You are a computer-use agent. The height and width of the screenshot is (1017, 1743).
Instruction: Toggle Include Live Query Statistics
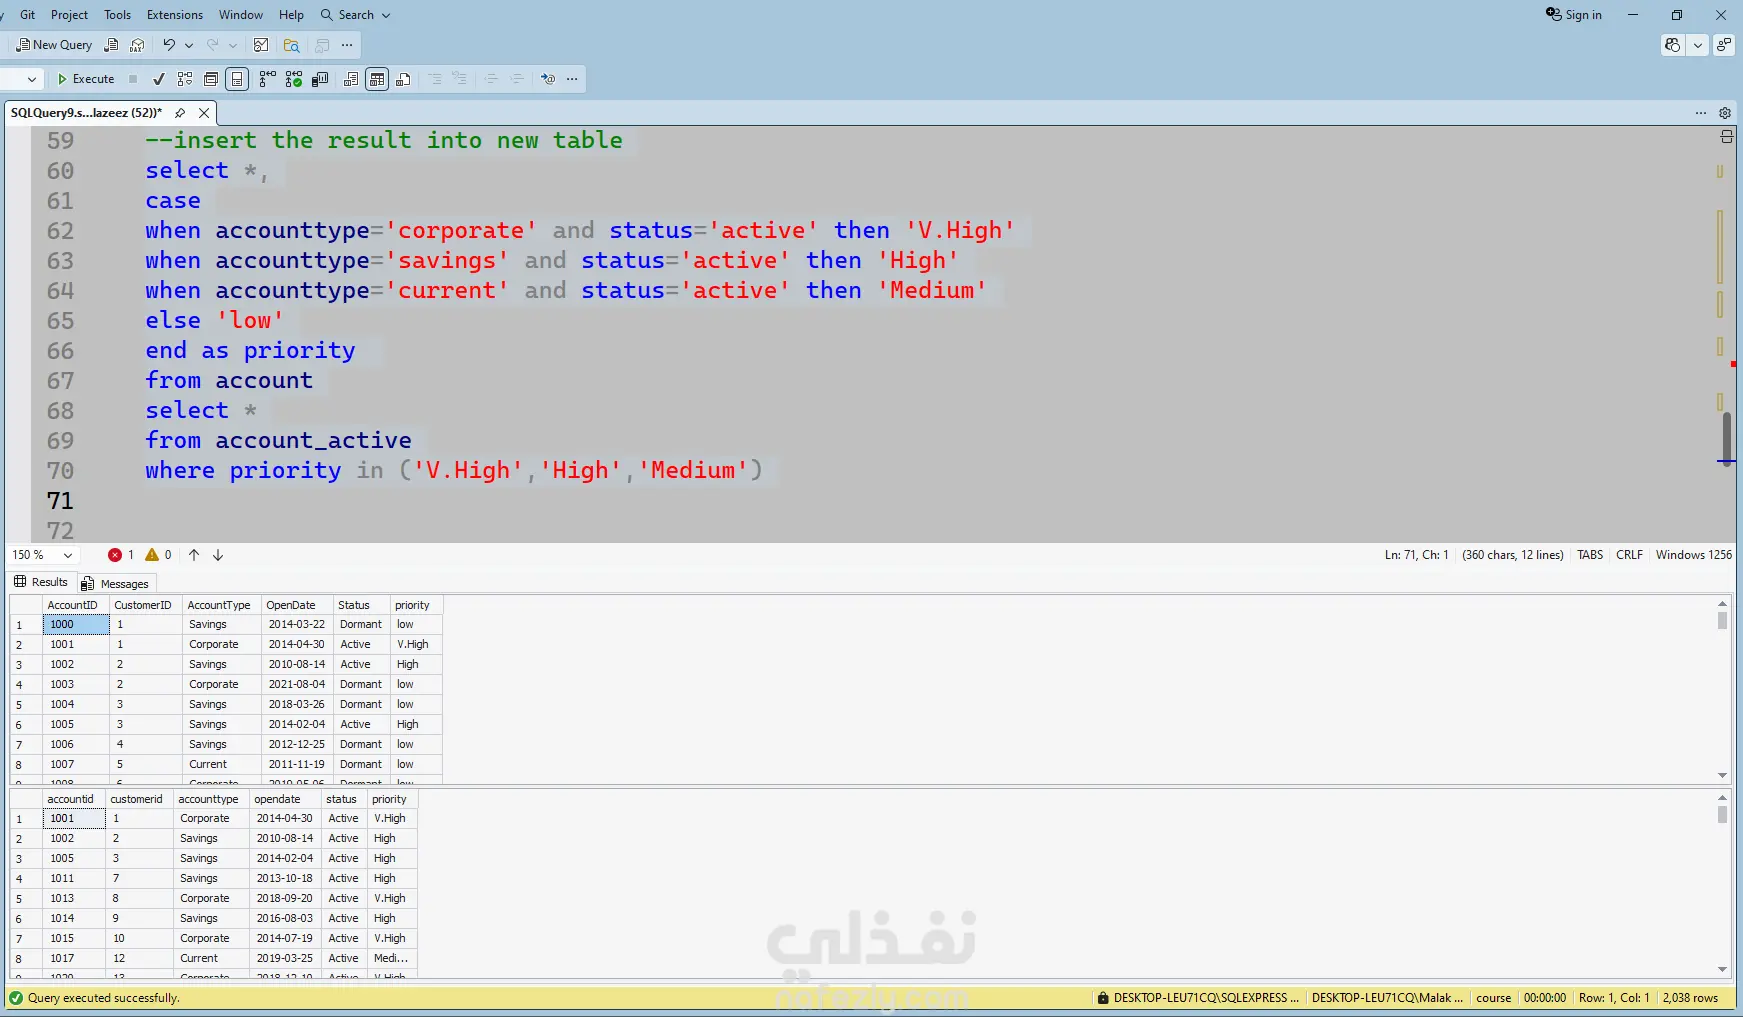[x=293, y=79]
